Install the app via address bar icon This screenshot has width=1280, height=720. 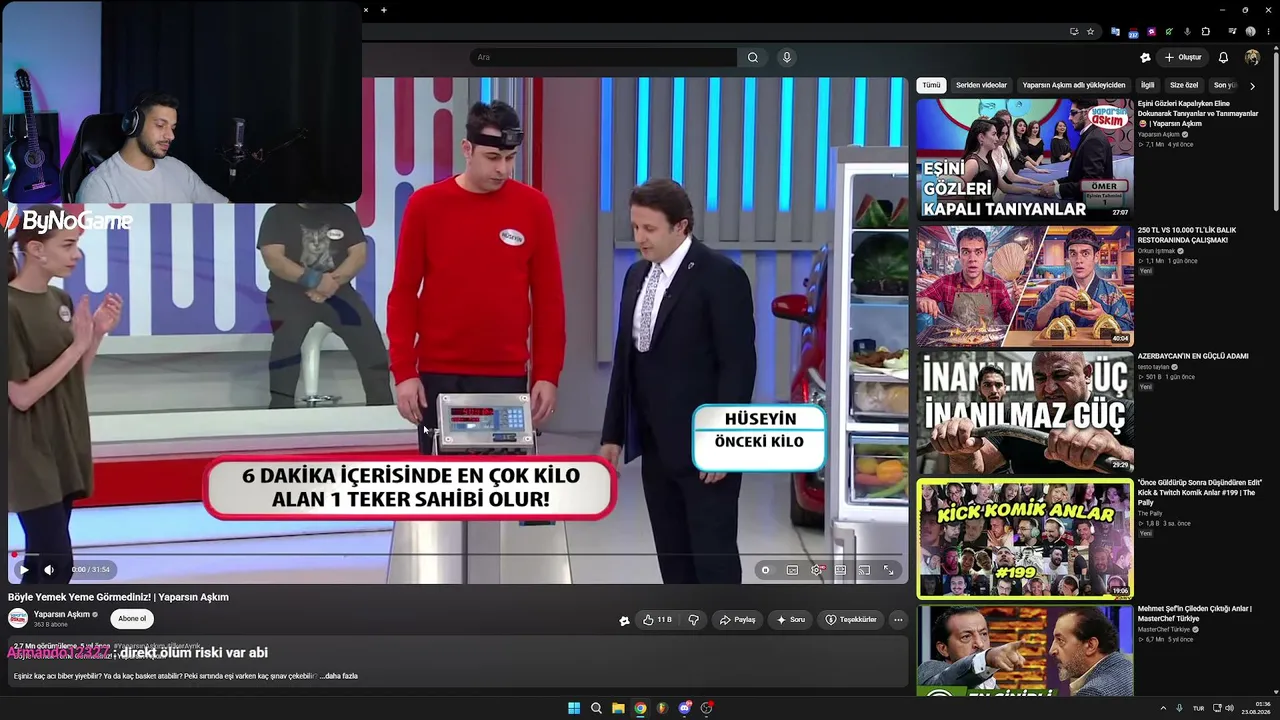(1074, 31)
